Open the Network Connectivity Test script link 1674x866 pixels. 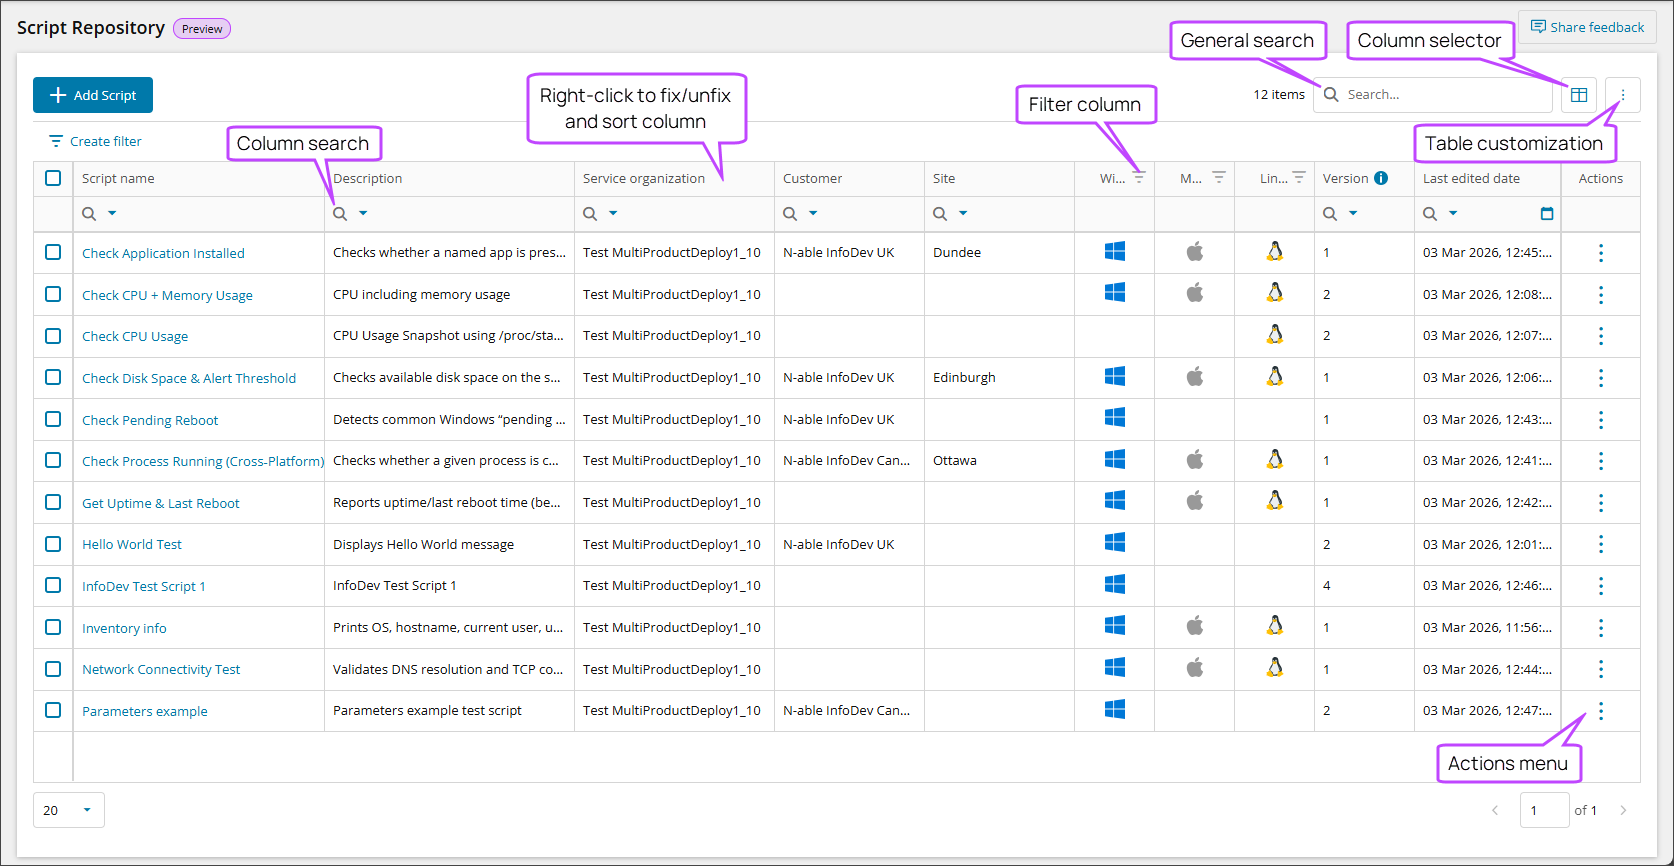161,670
